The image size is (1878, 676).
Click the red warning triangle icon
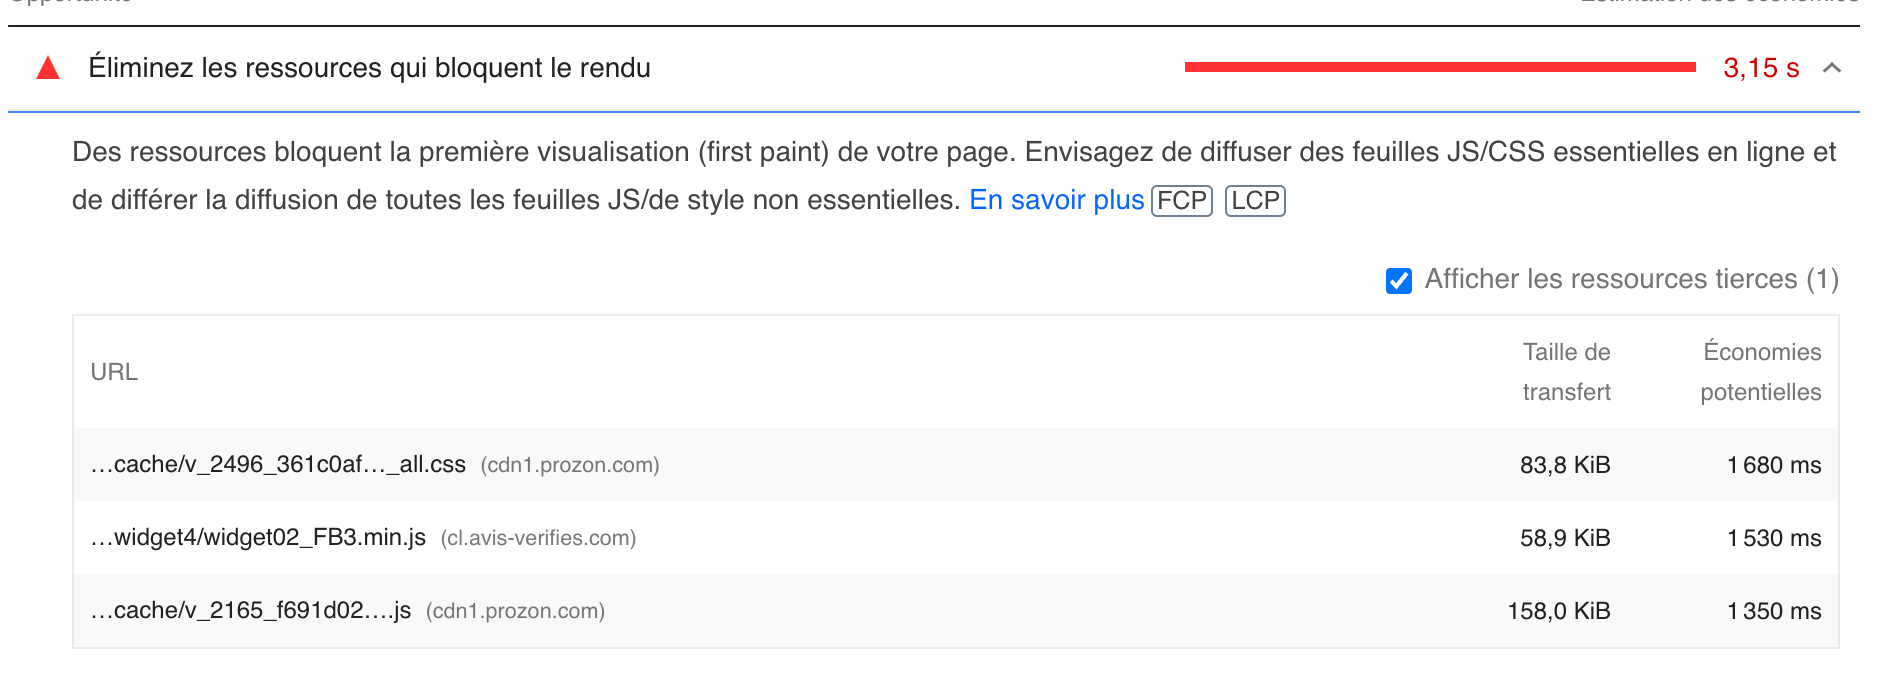[x=48, y=68]
